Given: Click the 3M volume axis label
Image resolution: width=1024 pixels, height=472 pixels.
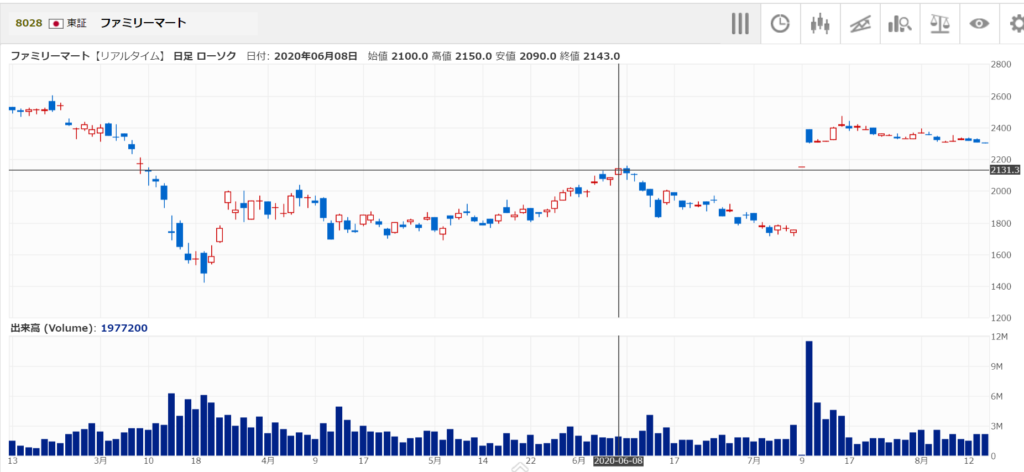Looking at the screenshot, I should pyautogui.click(x=997, y=426).
